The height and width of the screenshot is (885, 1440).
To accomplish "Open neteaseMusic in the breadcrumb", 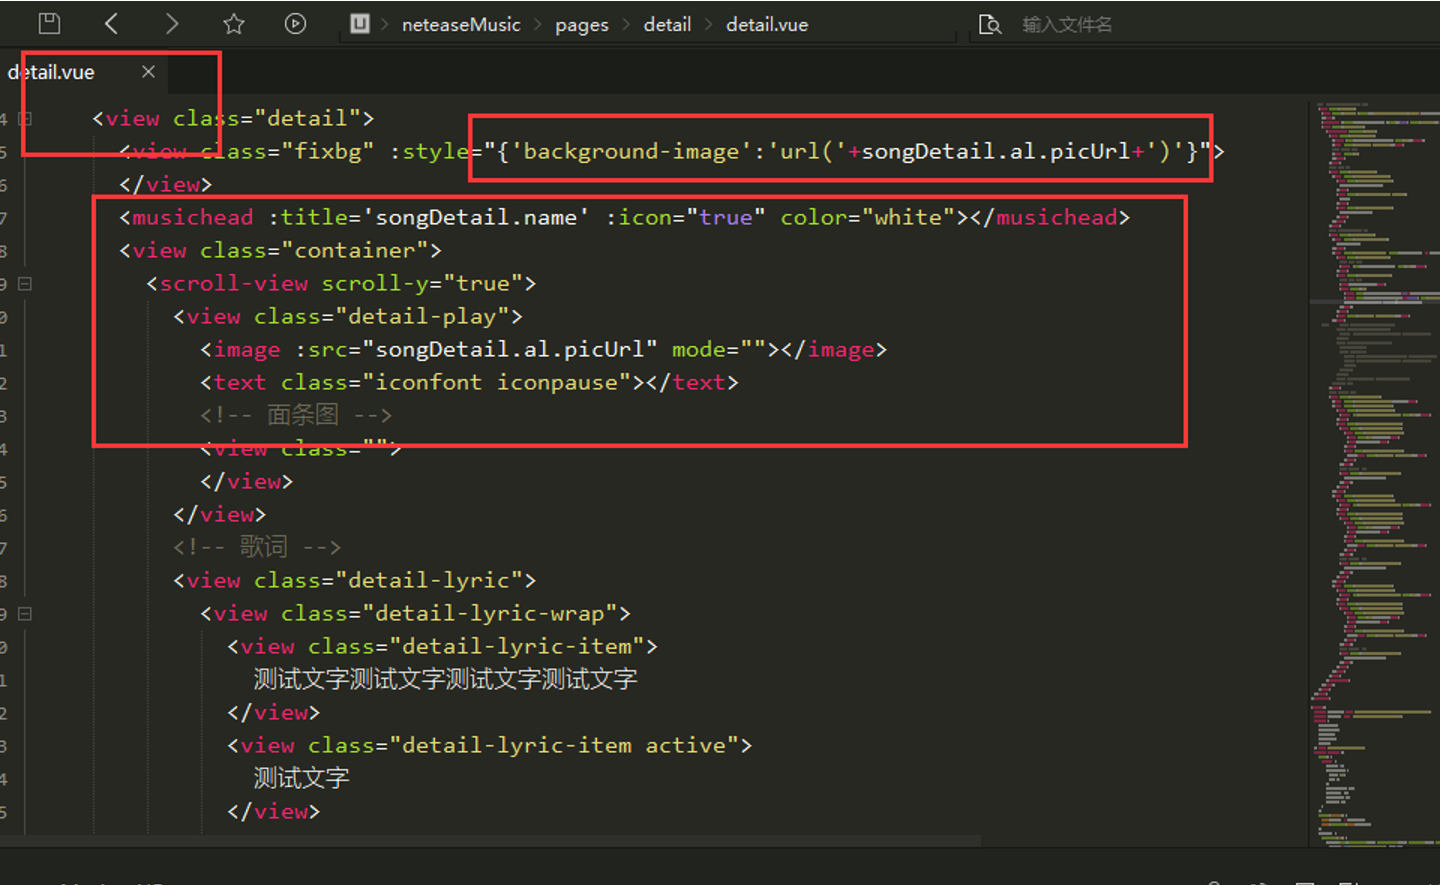I will (x=461, y=24).
